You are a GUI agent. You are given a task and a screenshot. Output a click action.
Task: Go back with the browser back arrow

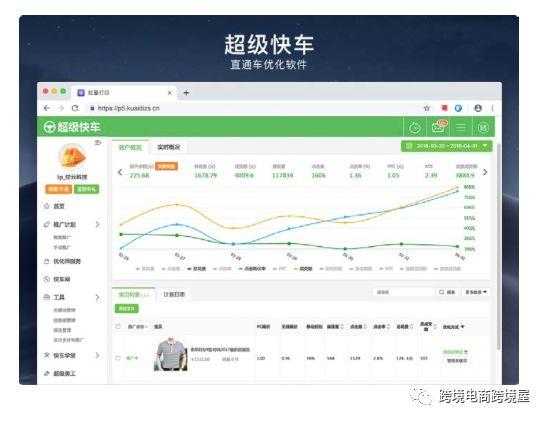tap(47, 108)
